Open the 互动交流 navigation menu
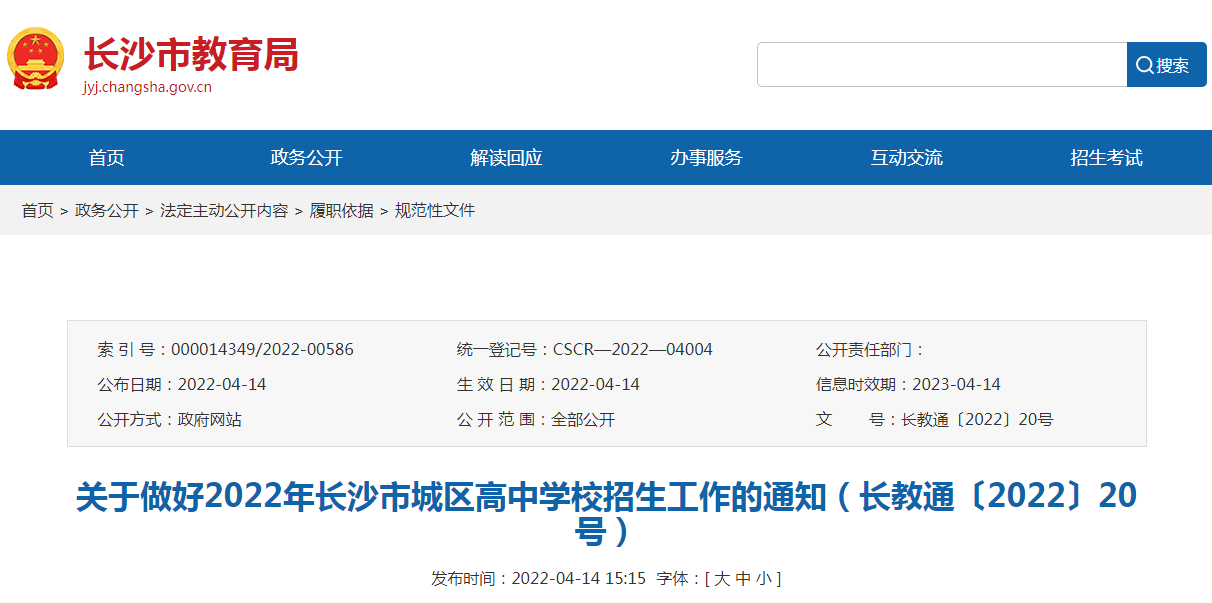Screen dimensions: 1212x603 point(908,157)
